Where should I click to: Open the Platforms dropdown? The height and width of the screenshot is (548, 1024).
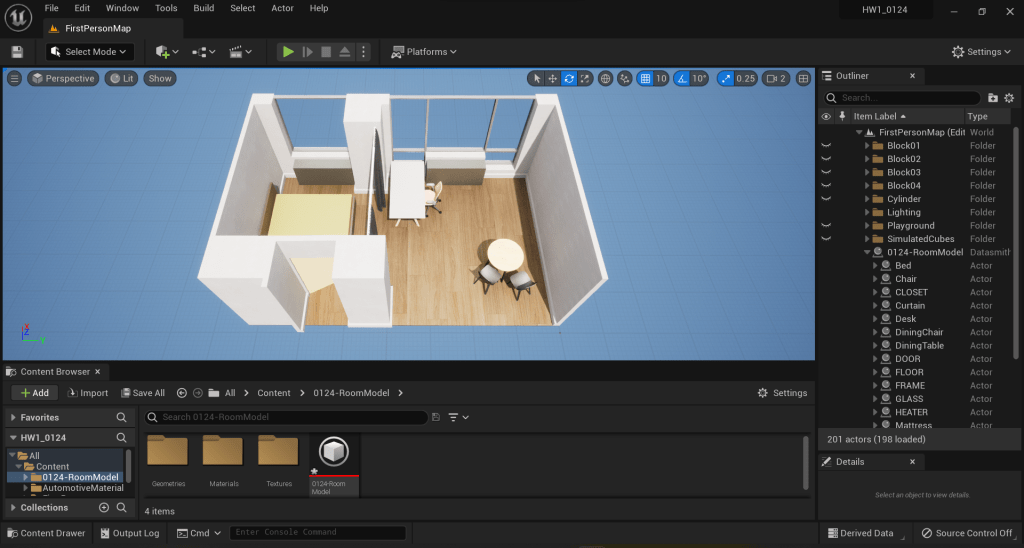pos(424,52)
